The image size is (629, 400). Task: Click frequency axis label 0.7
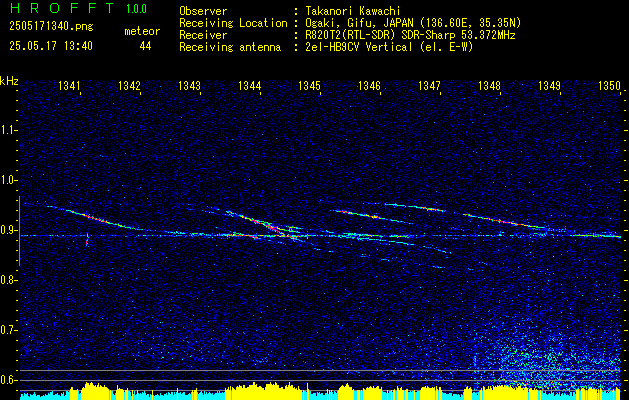tap(8, 330)
